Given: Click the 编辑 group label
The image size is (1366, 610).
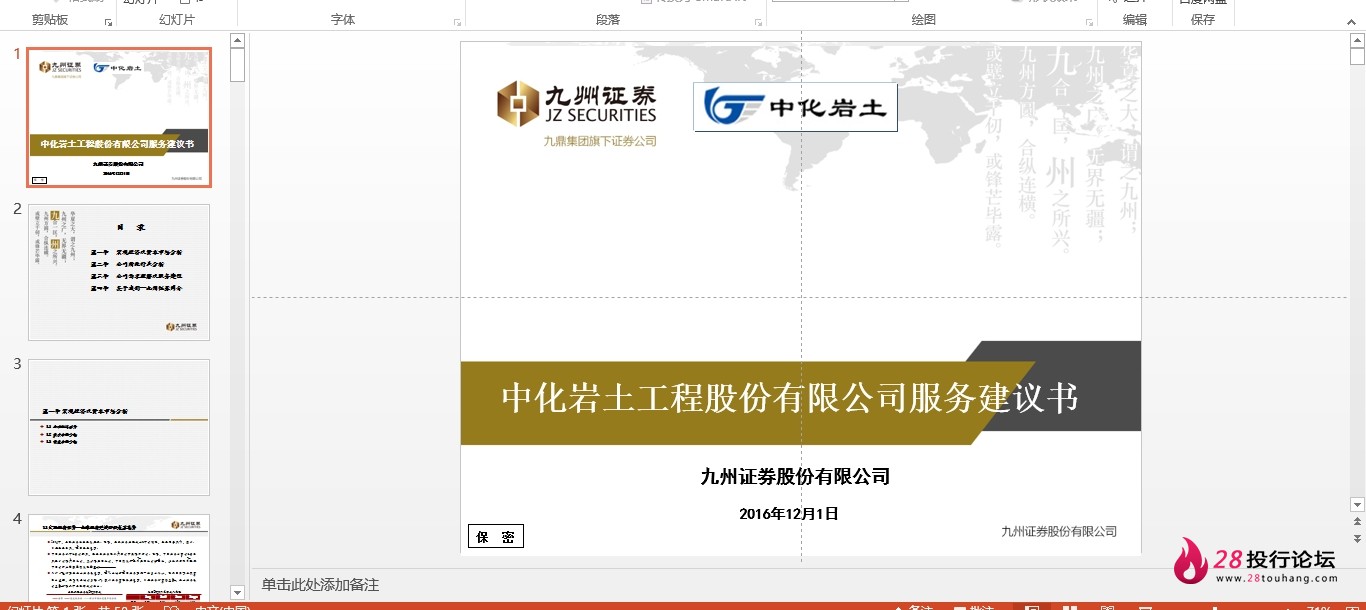Looking at the screenshot, I should pyautogui.click(x=1135, y=20).
